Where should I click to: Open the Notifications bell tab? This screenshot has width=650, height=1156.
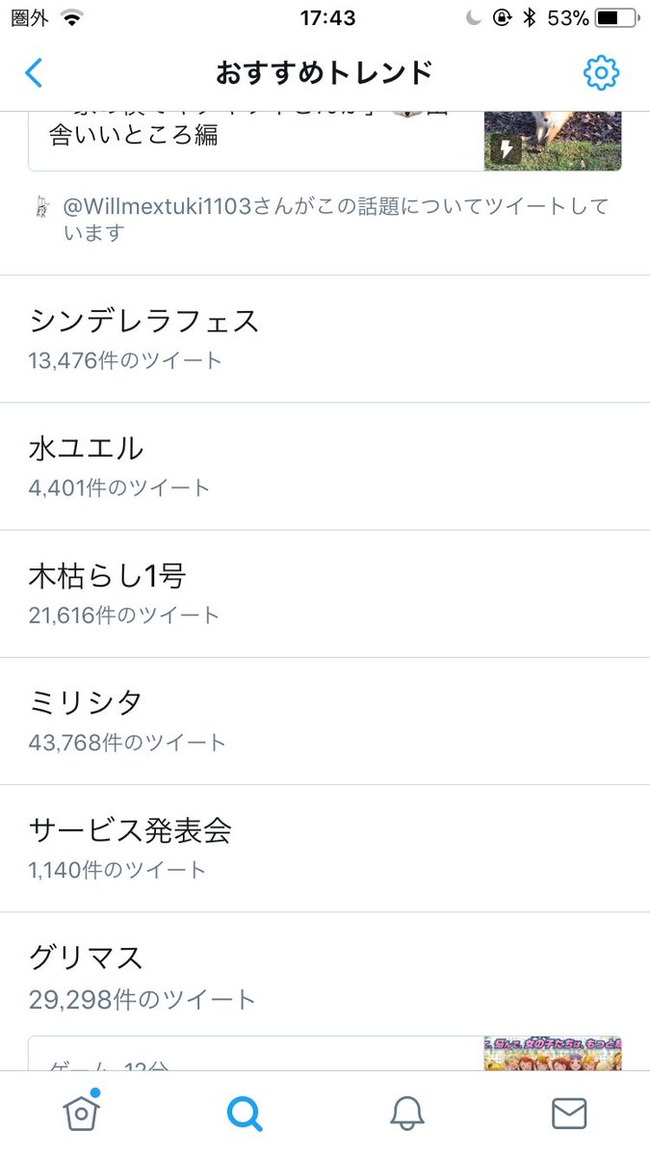point(407,1113)
